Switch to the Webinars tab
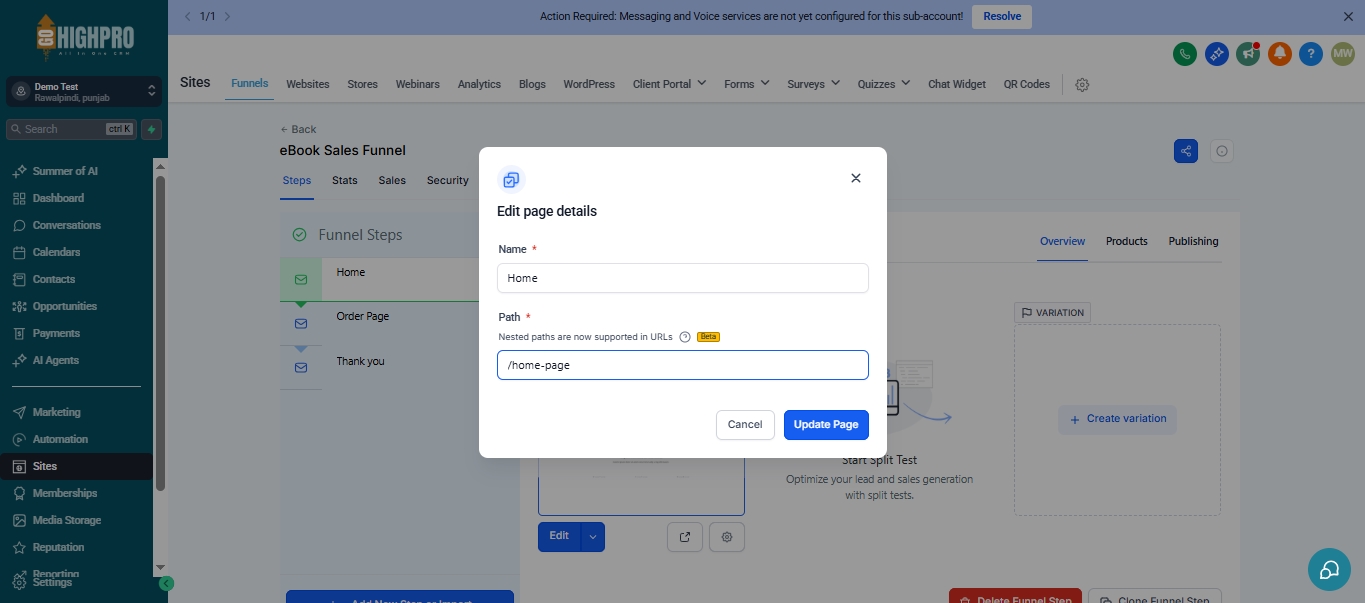This screenshot has width=1365, height=603. pyautogui.click(x=417, y=84)
